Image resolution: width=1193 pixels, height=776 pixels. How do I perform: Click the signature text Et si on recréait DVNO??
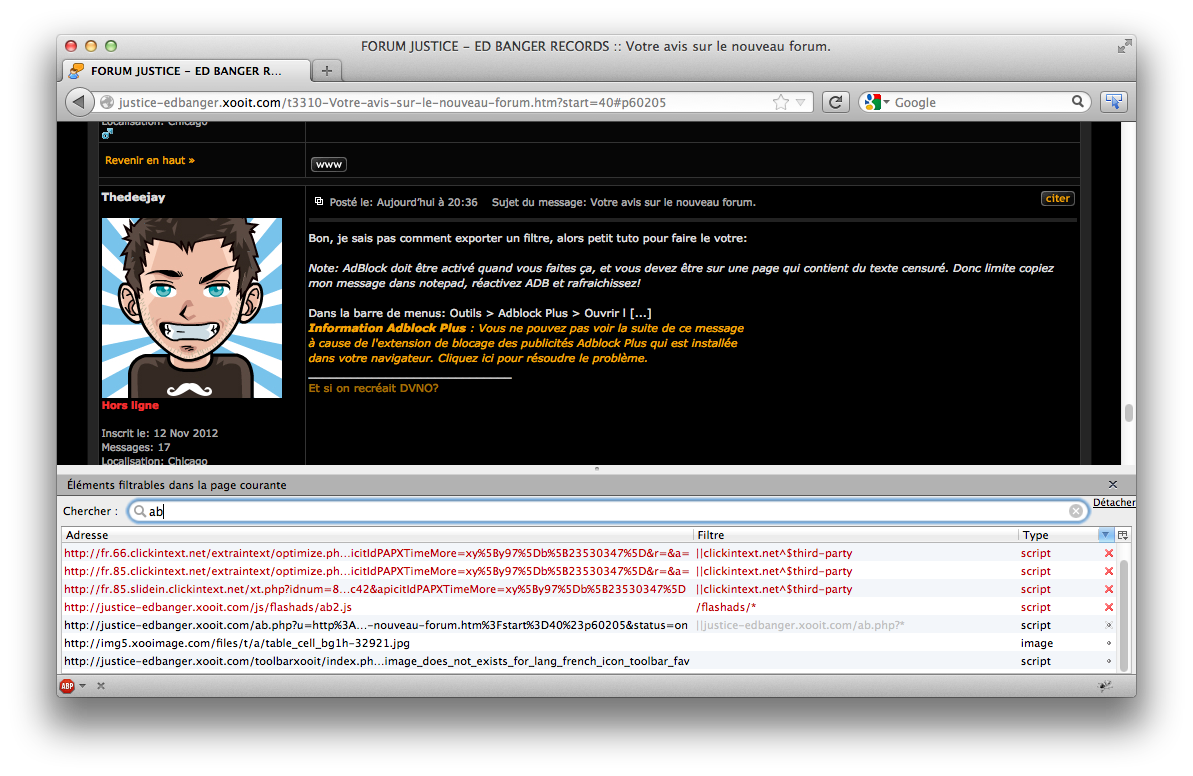[373, 388]
